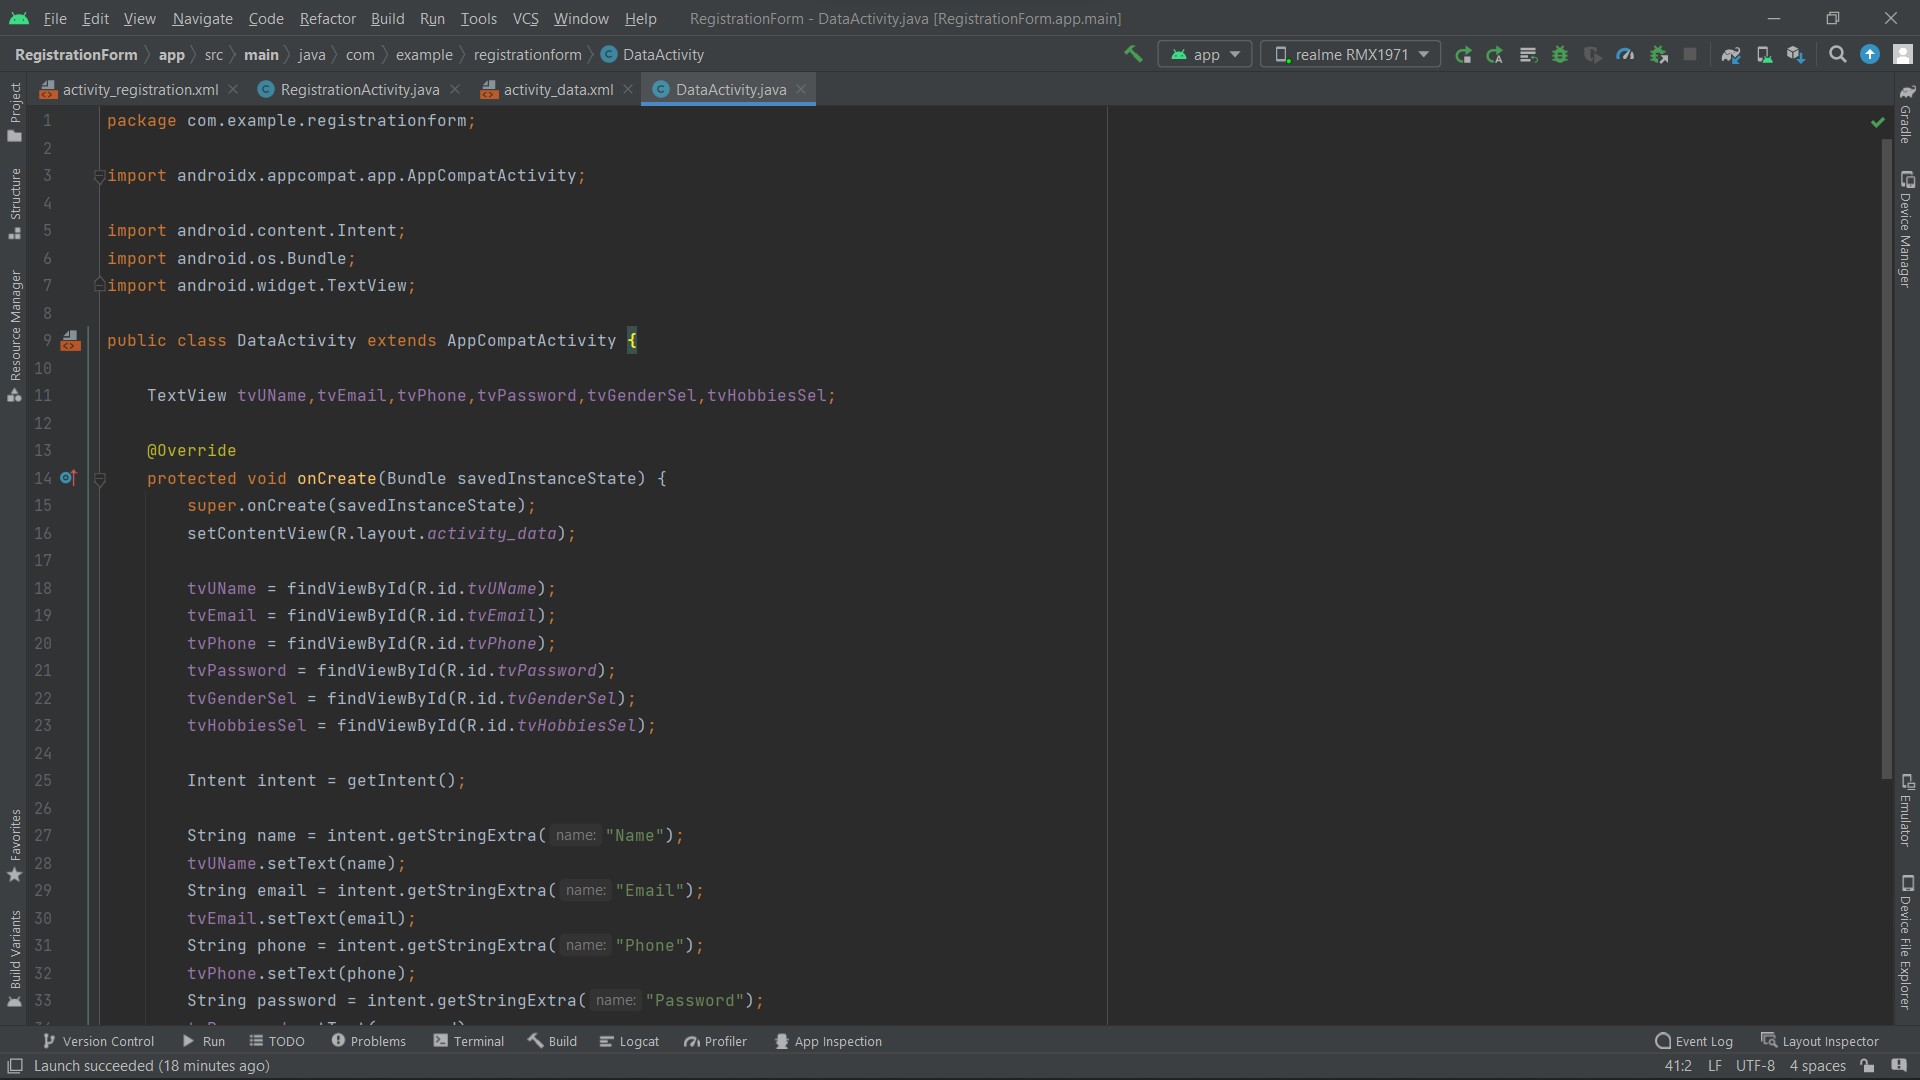
Task: Collapse the onCreate method fold arrow
Action: [x=100, y=479]
